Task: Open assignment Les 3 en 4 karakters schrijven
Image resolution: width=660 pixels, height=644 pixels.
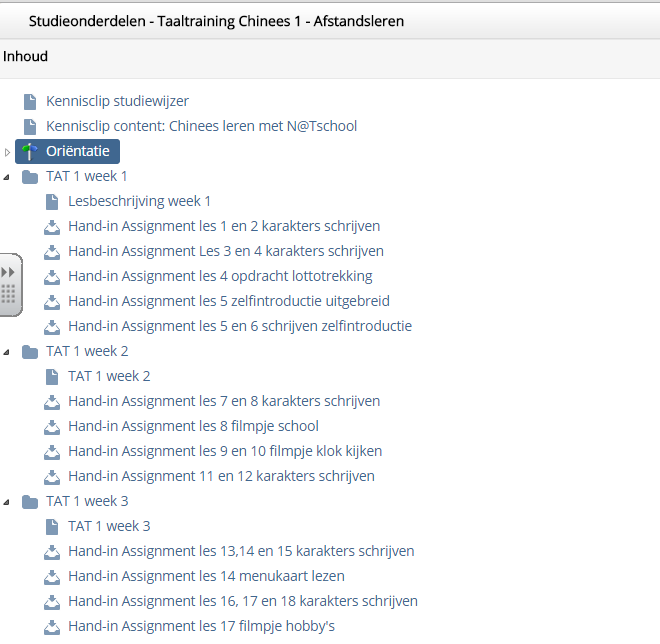Action: click(226, 251)
